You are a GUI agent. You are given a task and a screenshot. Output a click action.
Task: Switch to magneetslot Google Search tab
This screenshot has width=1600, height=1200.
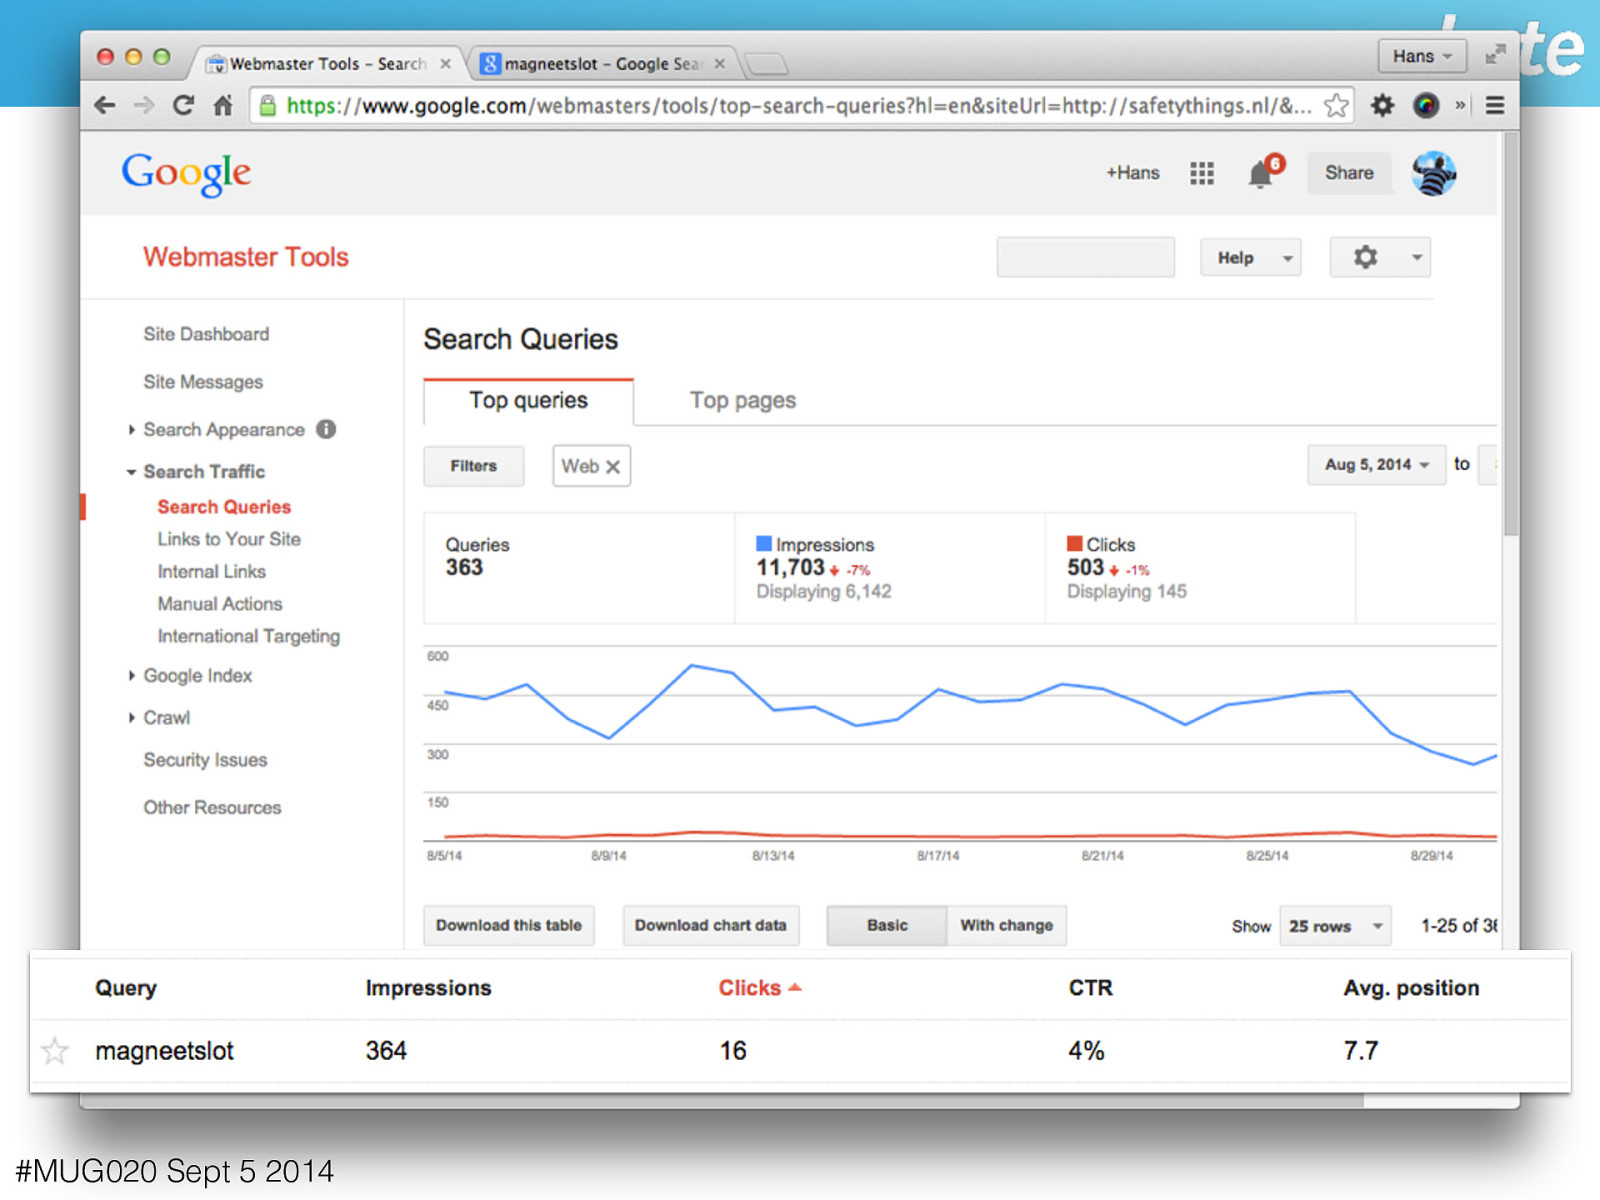coord(603,63)
